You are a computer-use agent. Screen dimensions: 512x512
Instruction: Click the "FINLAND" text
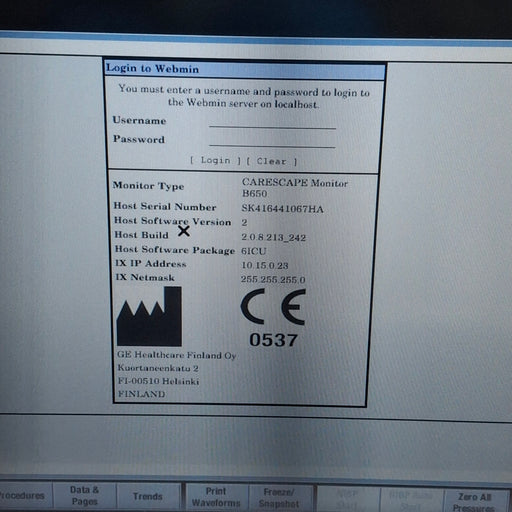pyautogui.click(x=142, y=394)
